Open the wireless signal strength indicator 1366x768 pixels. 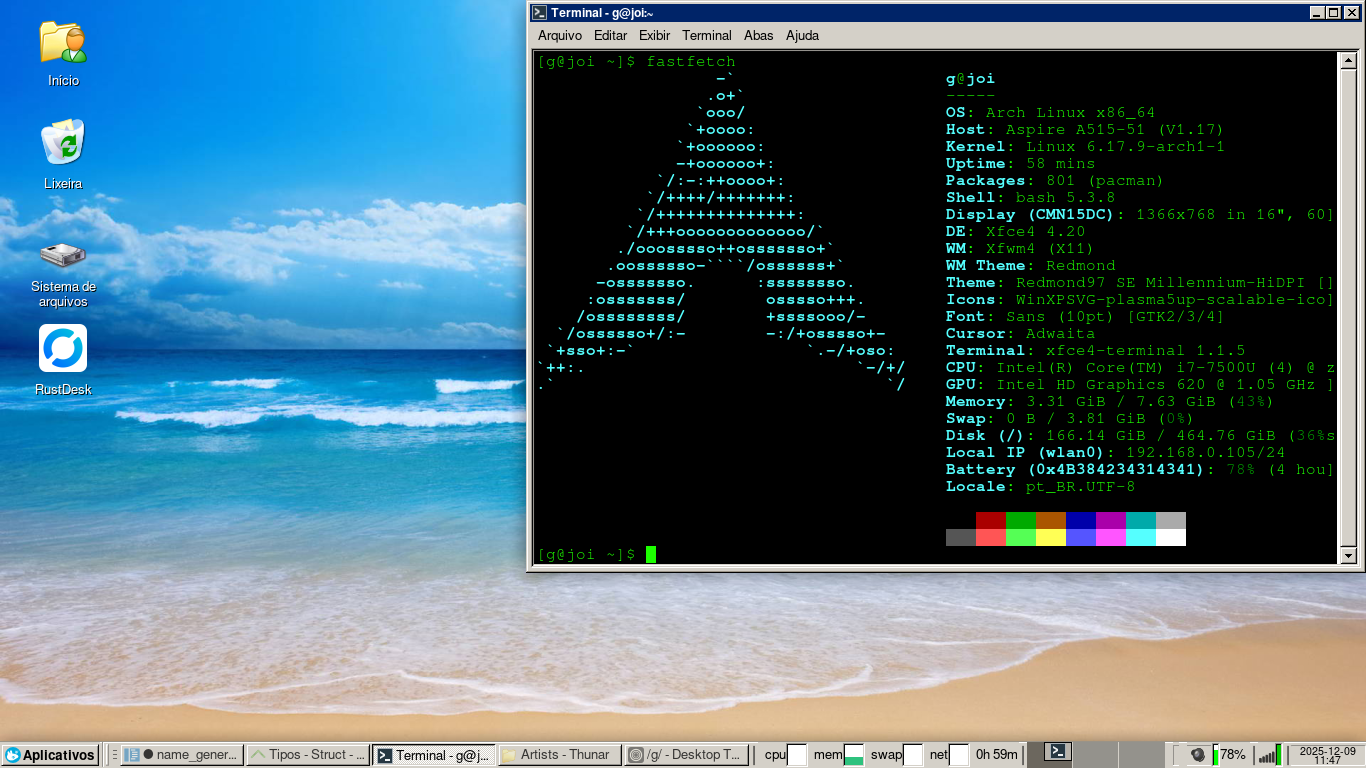[1269, 755]
